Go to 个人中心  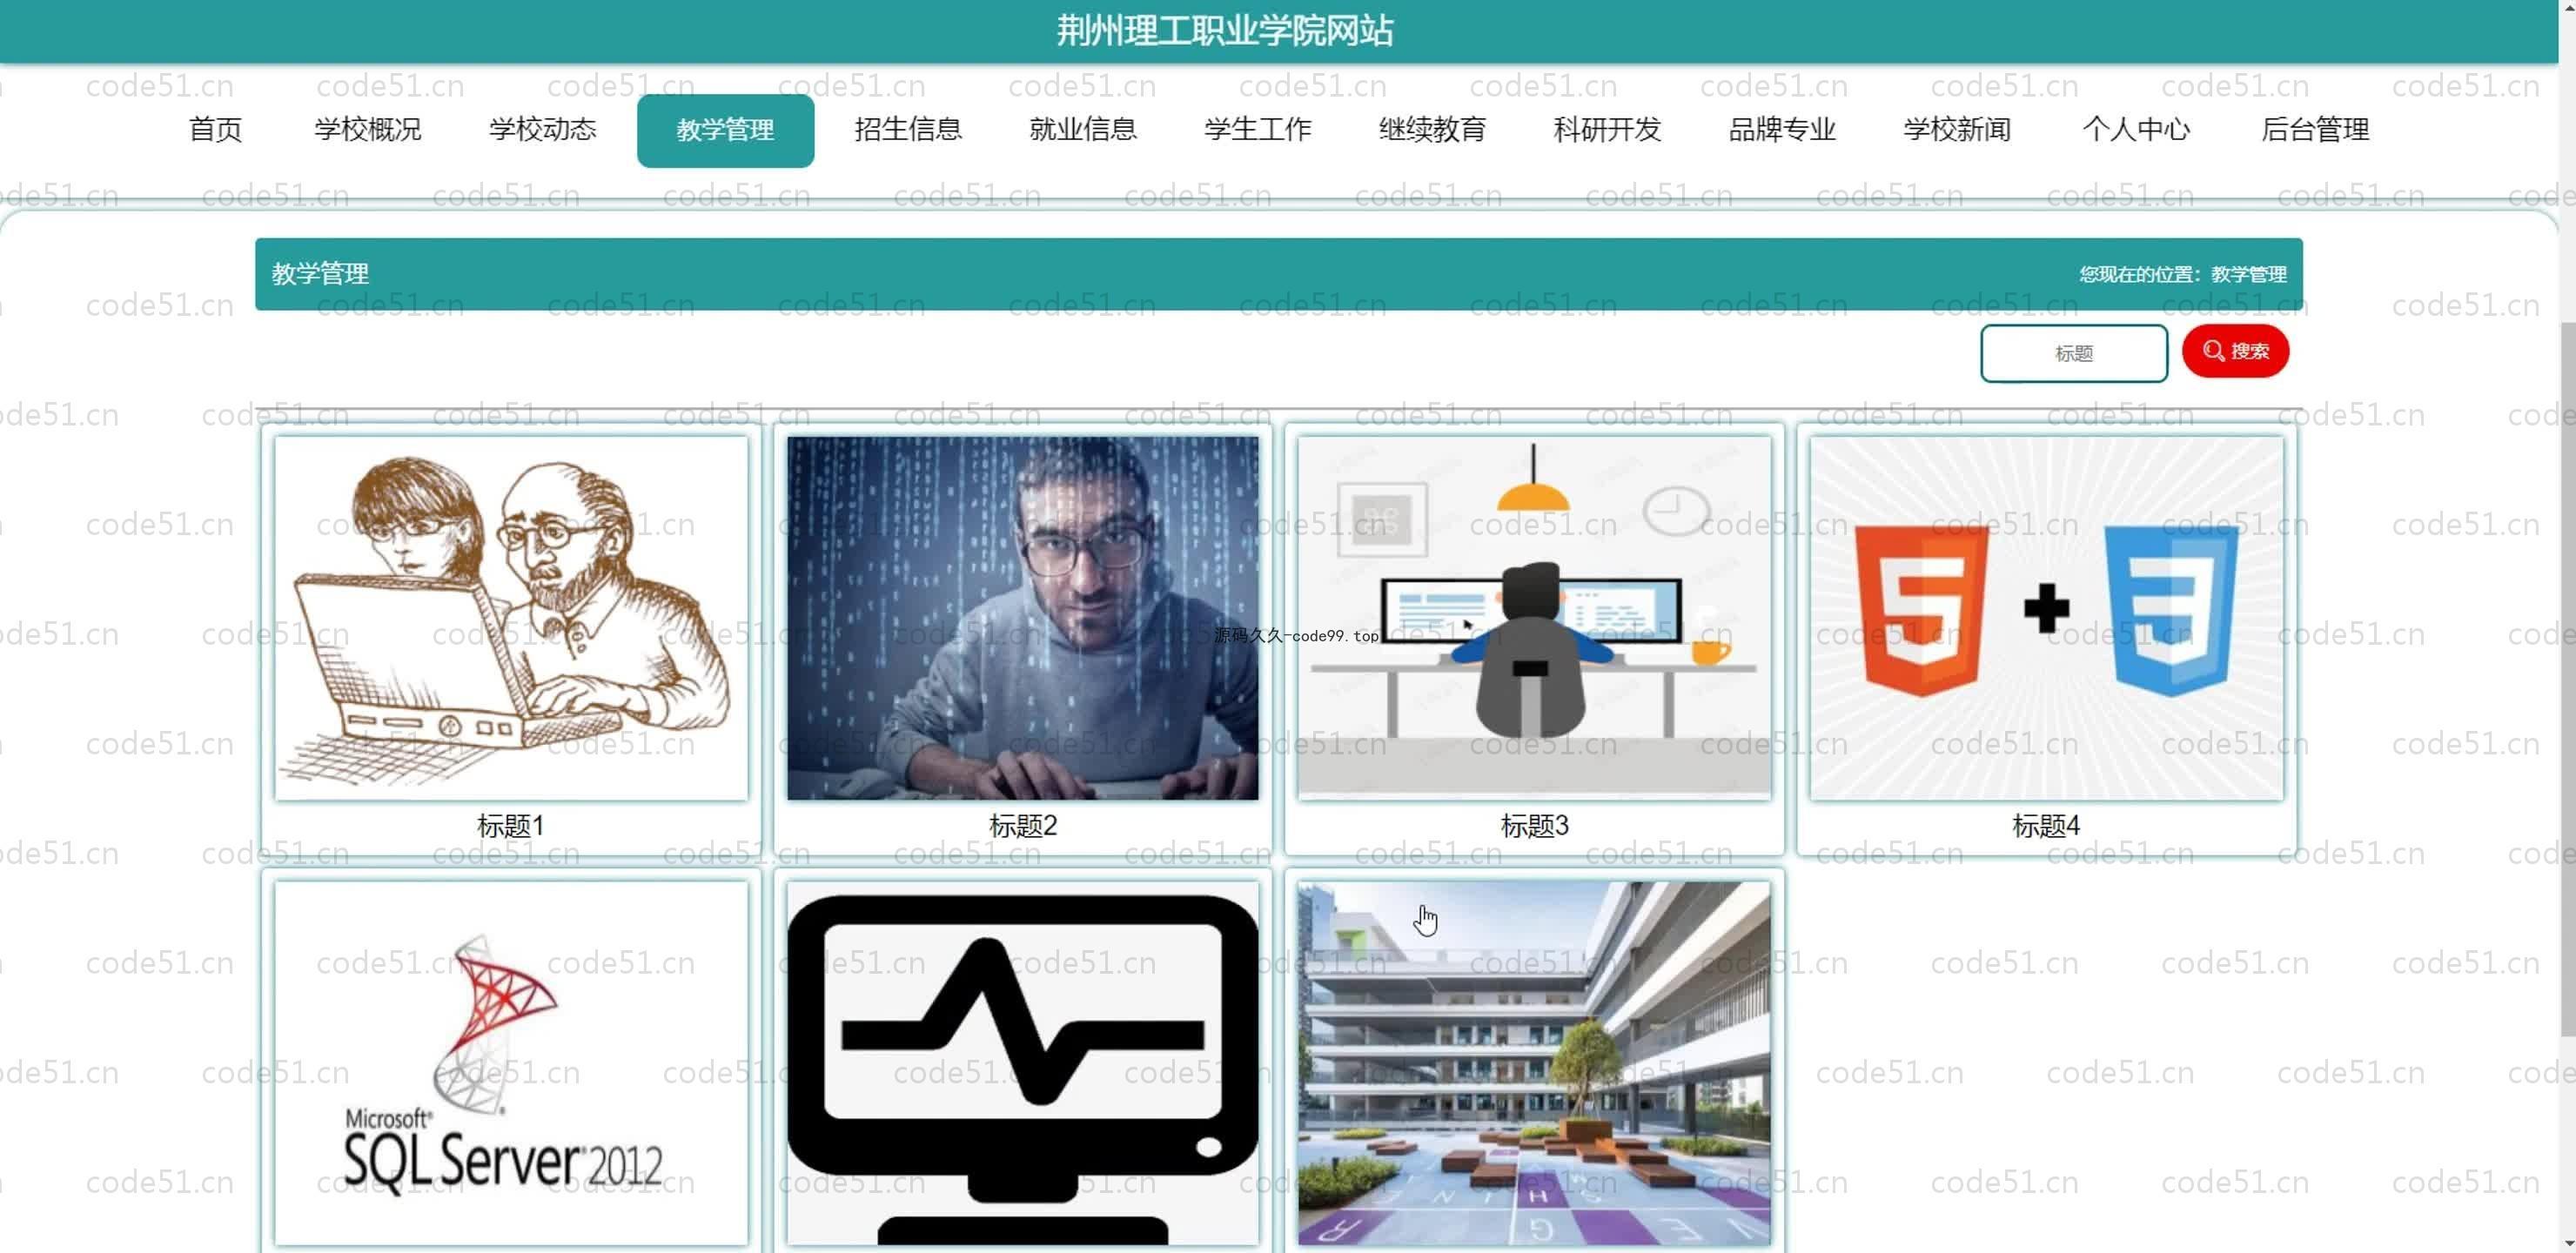point(2137,130)
